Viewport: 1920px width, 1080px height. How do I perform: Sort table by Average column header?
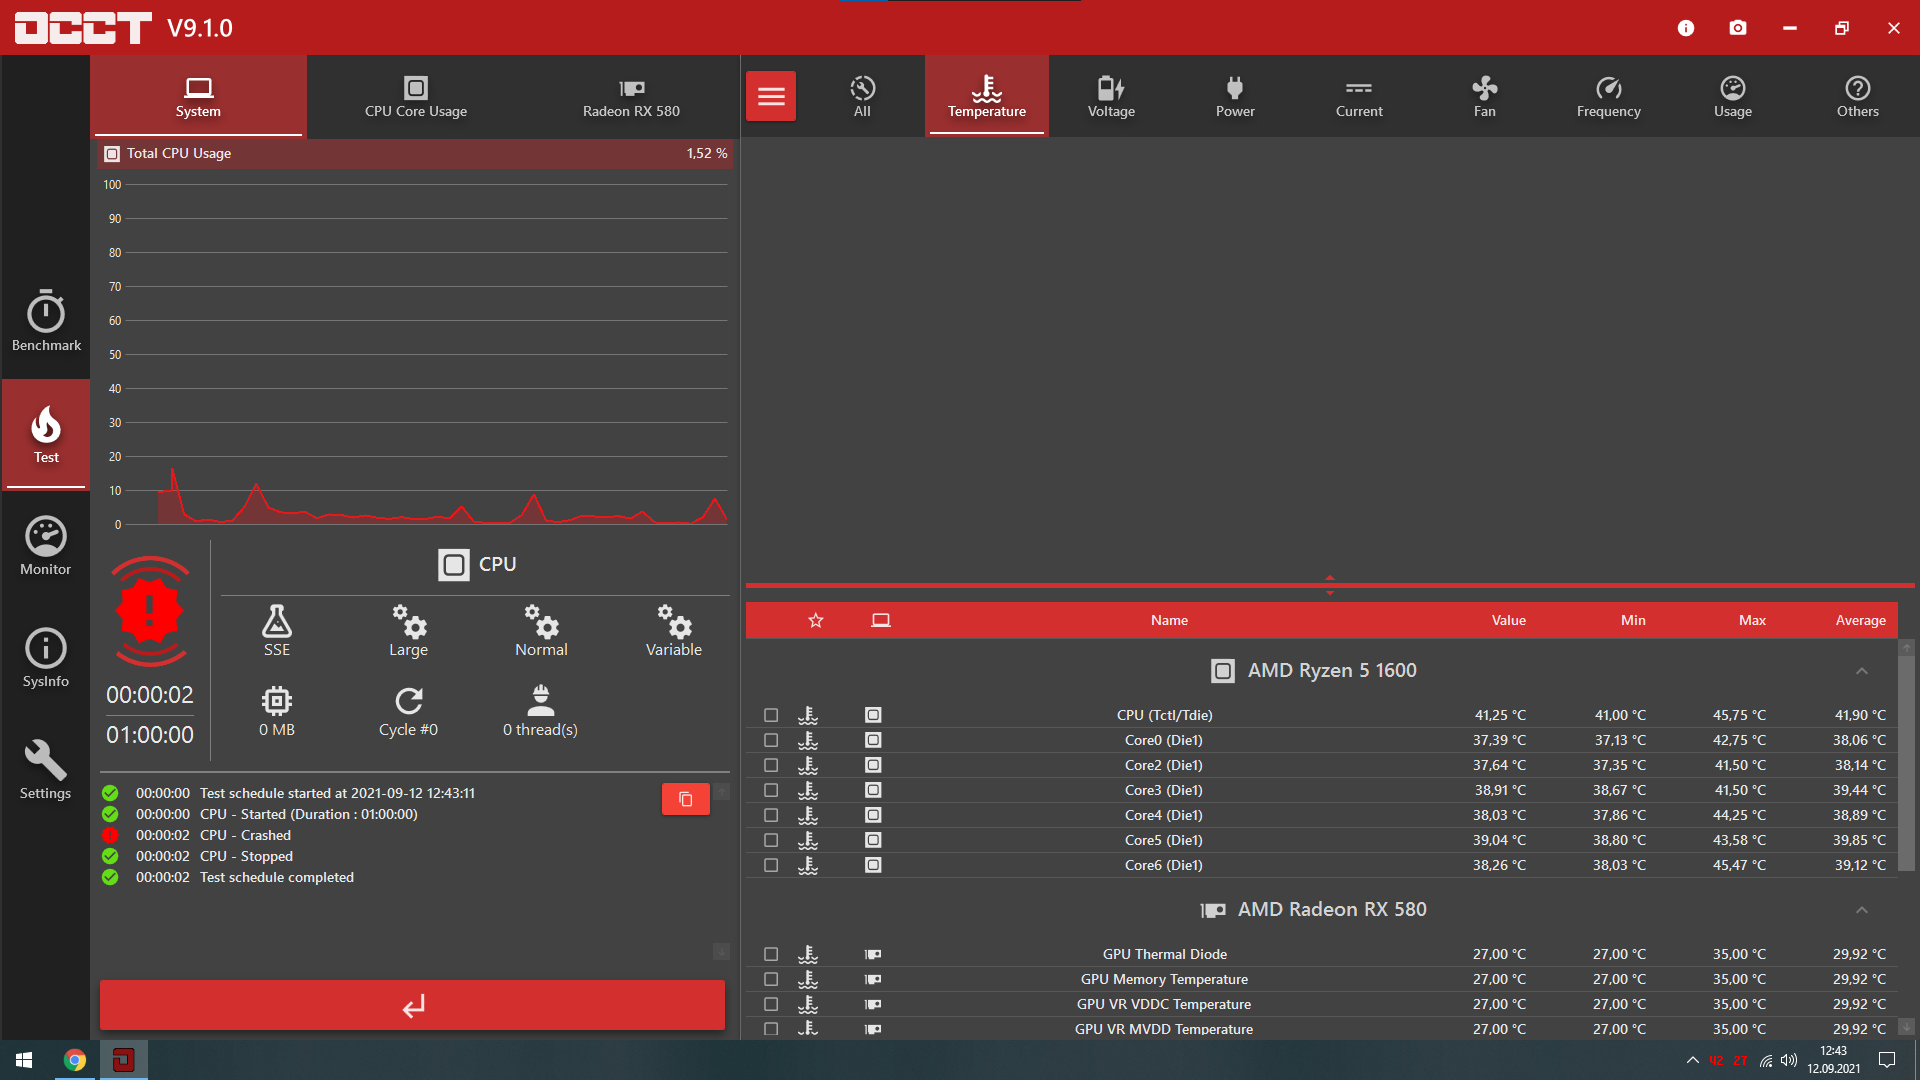coord(1860,620)
